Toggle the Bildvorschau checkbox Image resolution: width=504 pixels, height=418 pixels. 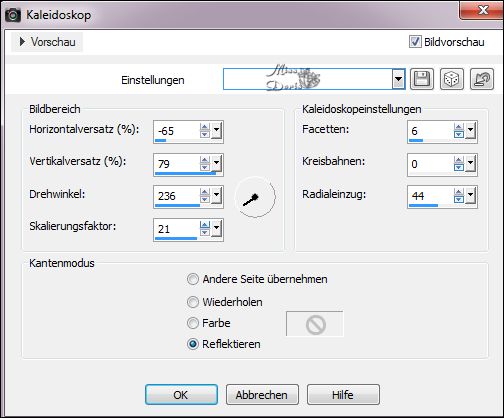(x=415, y=42)
